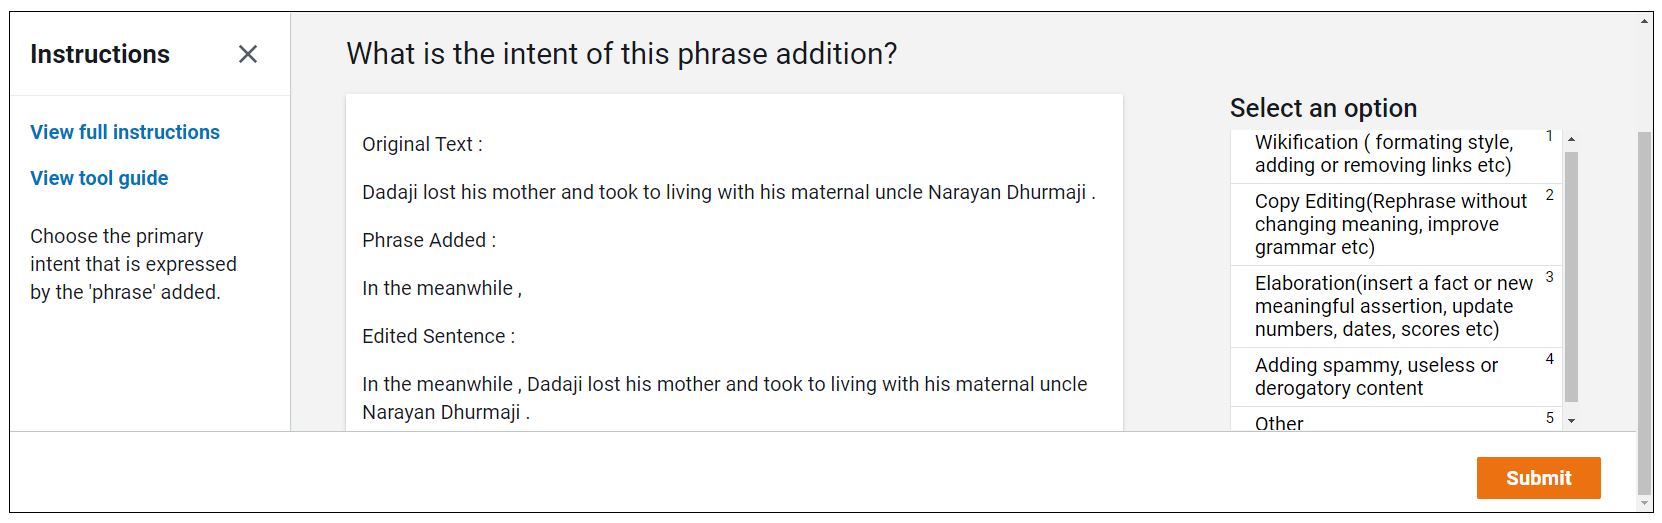Select the Wikification option
Screen dimensions: 1662x523
1395,154
